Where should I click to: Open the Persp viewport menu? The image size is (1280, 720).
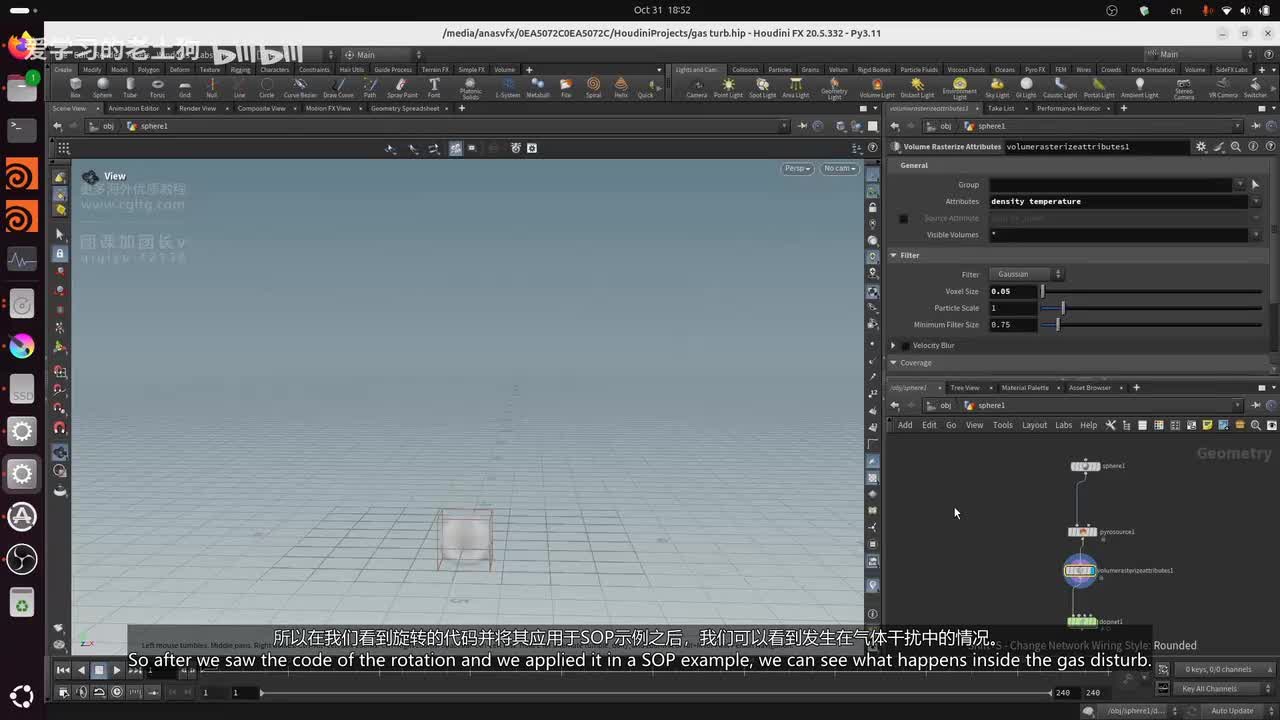pos(798,168)
